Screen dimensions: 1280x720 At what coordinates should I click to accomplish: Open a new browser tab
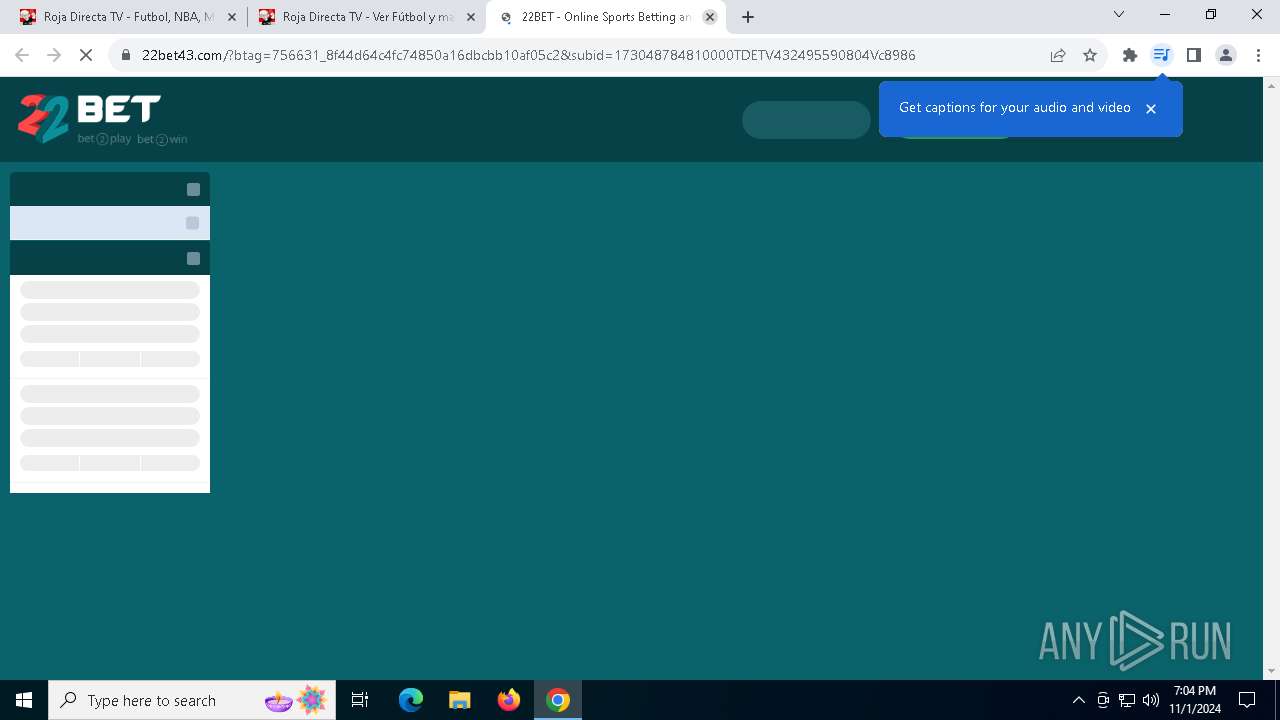click(x=748, y=17)
